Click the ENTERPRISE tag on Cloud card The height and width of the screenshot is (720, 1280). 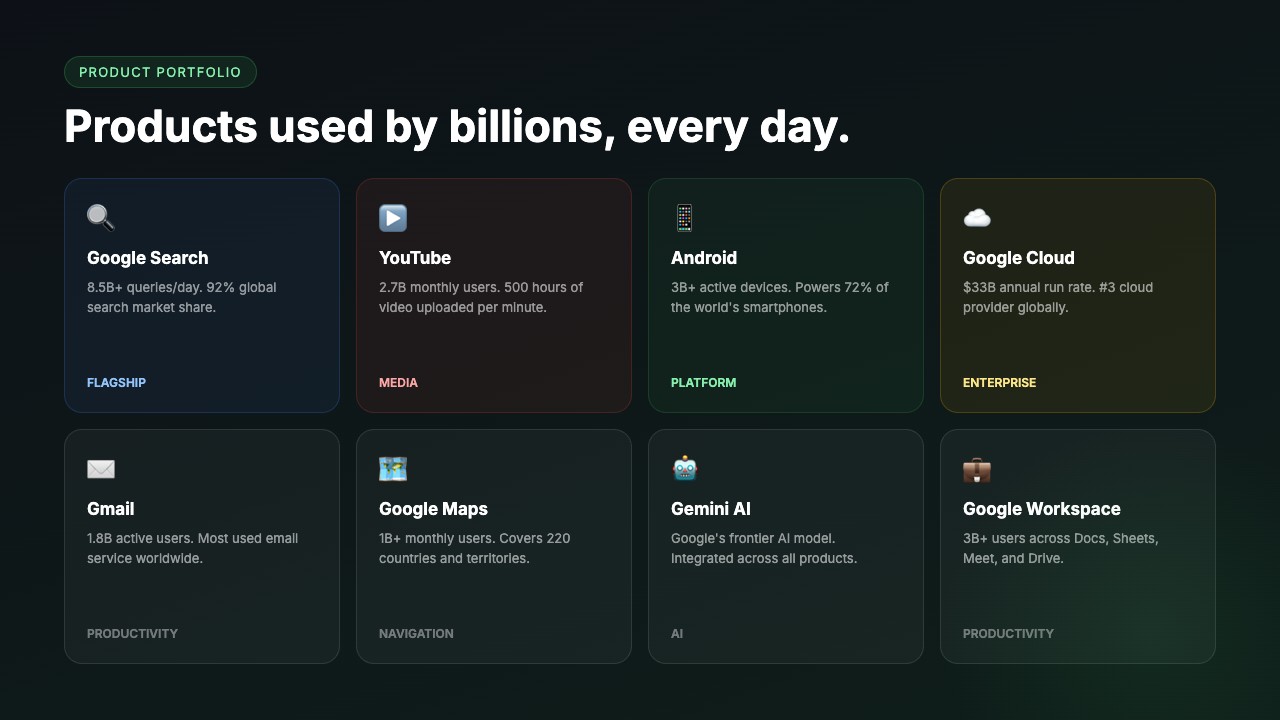(x=999, y=383)
